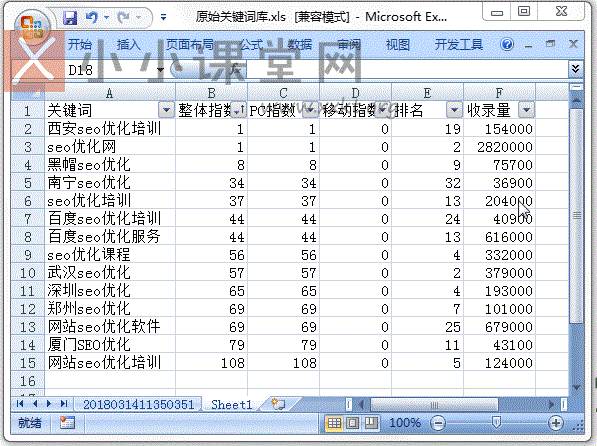Click the Save icon in quick access toolbar
This screenshot has height=446, width=597.
(x=70, y=18)
